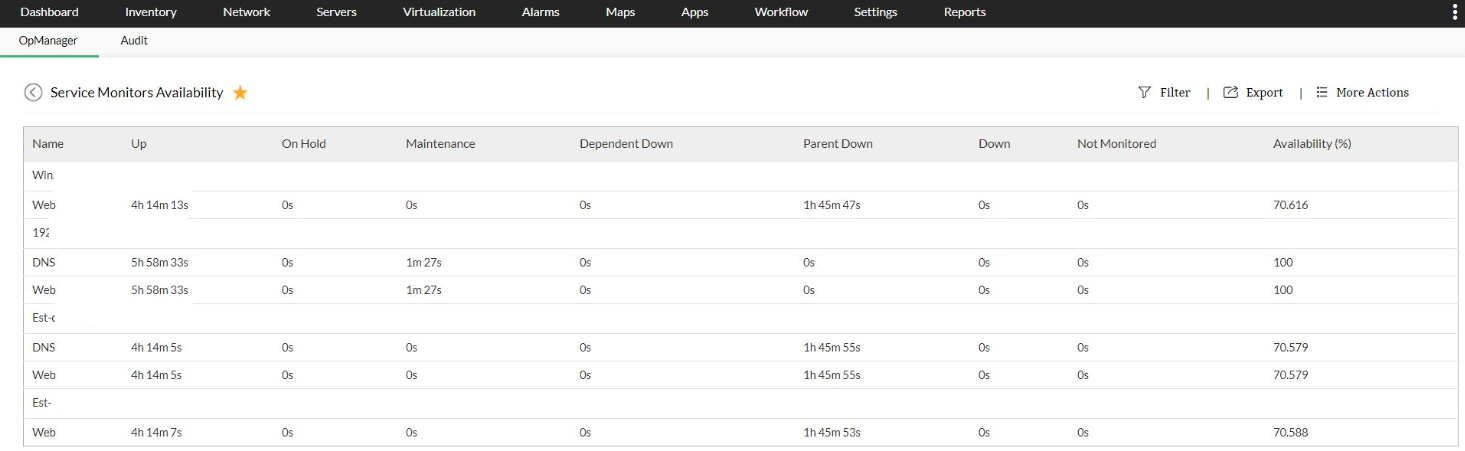
Task: Toggle the favorite star icon
Action: [x=240, y=93]
